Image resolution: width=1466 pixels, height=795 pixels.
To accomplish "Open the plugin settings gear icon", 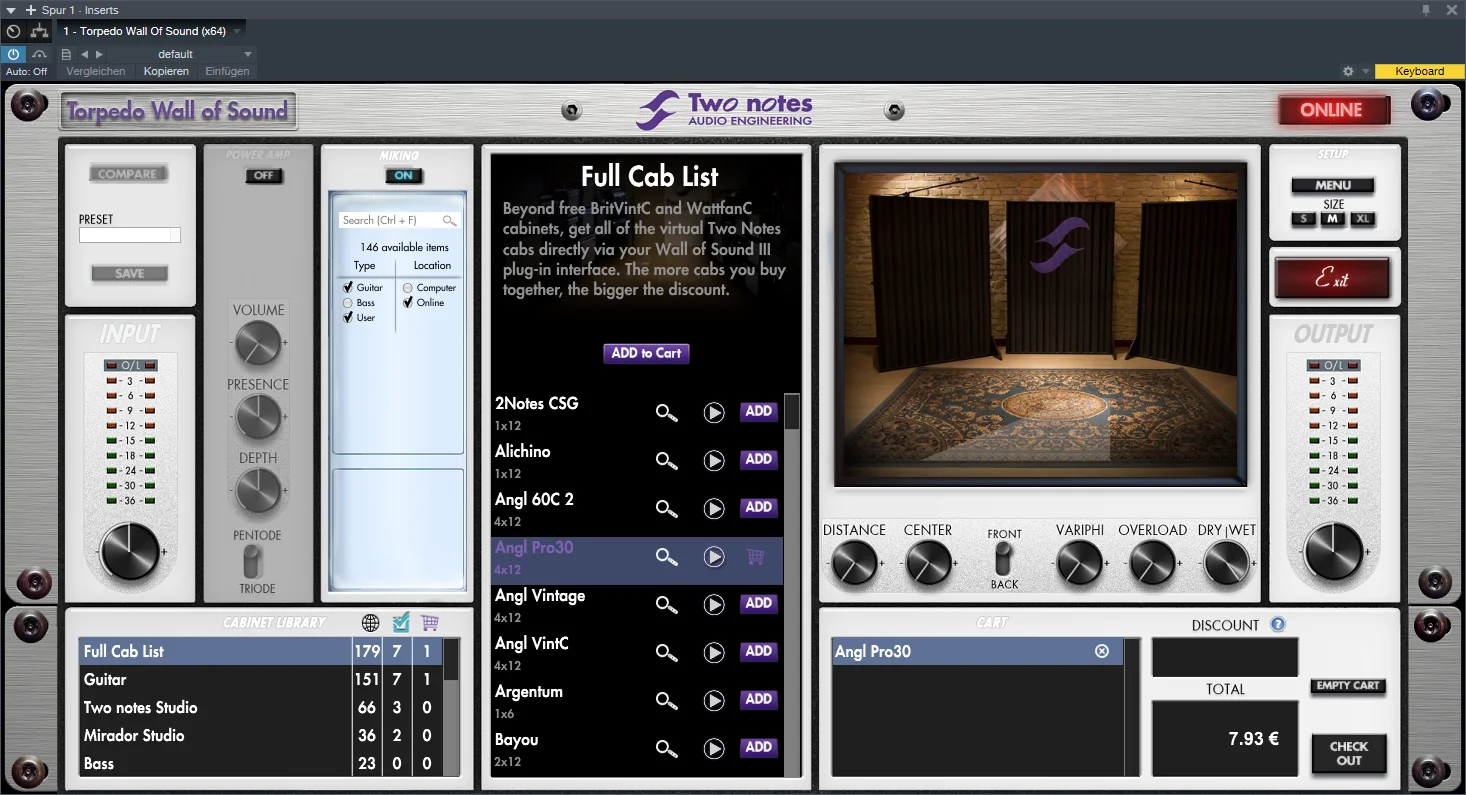I will 1348,72.
